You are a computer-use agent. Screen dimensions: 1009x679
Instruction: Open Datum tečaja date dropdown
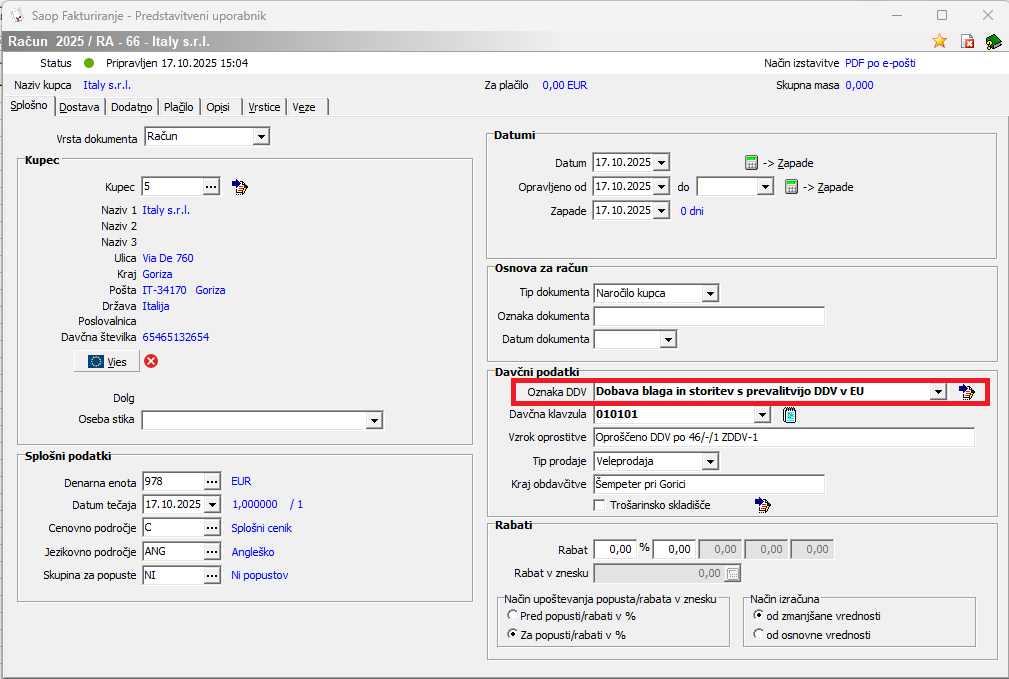212,505
